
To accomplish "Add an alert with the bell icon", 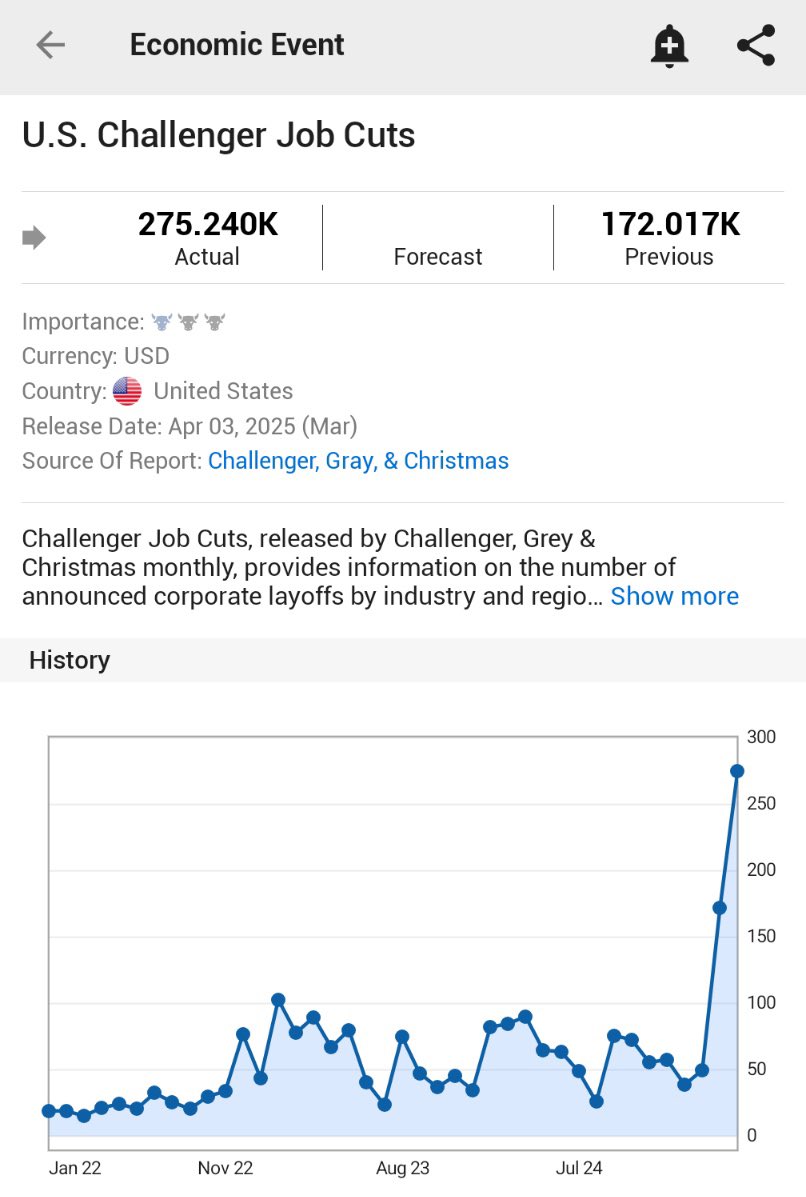I will tap(669, 46).
